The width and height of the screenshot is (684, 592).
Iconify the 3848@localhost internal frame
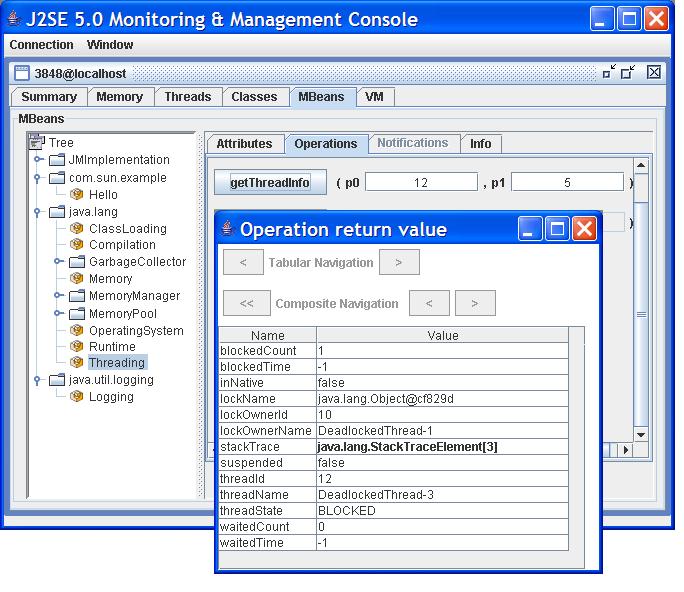[x=609, y=72]
